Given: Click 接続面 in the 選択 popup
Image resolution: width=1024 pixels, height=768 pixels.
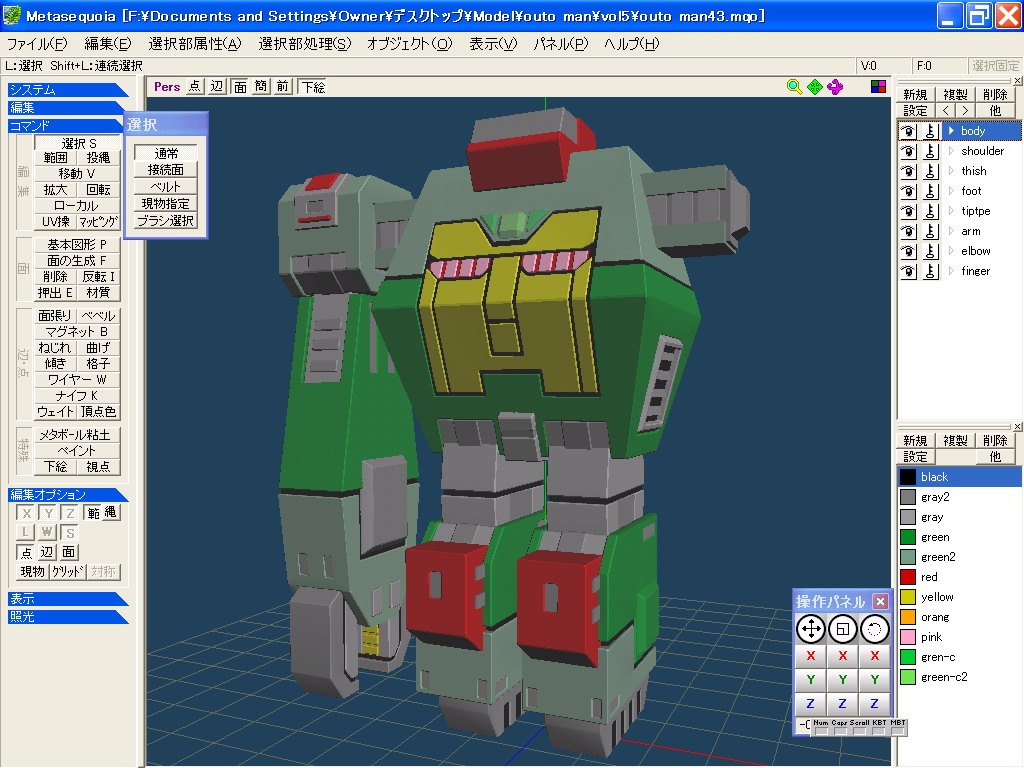Looking at the screenshot, I should point(166,170).
